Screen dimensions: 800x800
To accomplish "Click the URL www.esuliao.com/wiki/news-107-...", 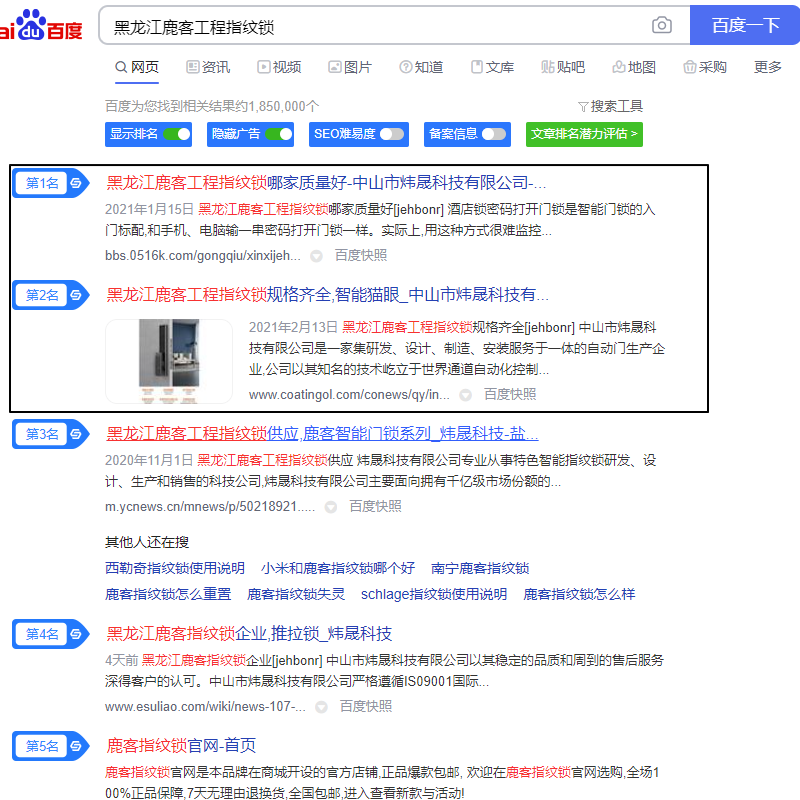I will [206, 707].
